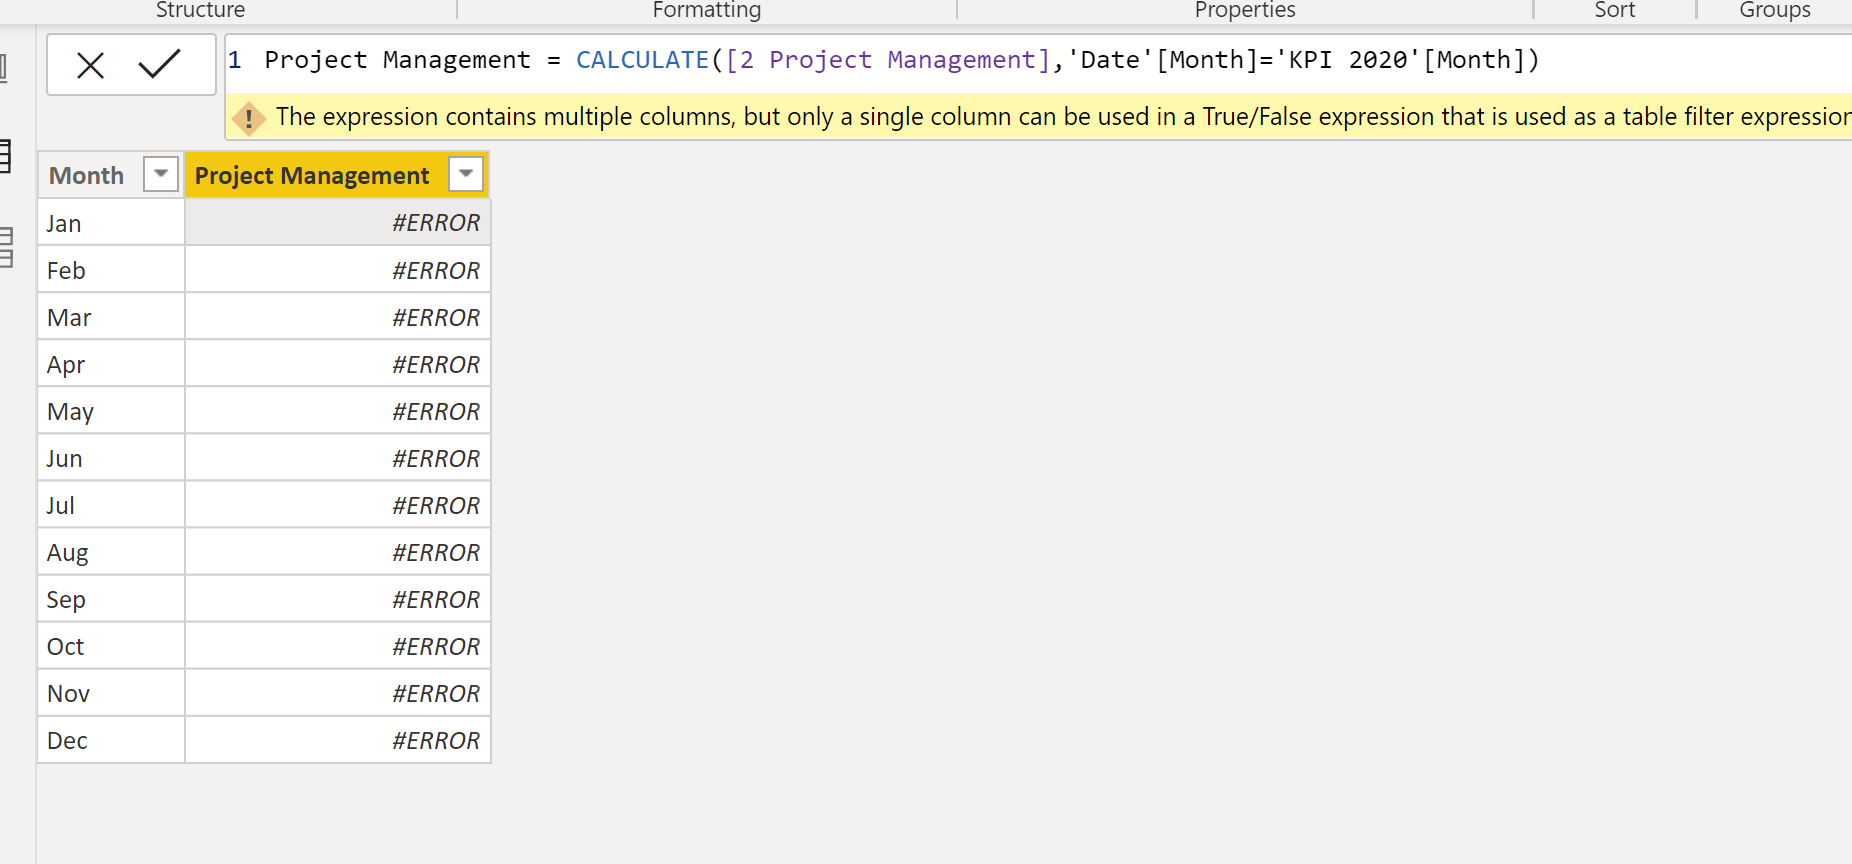Image resolution: width=1852 pixels, height=864 pixels.
Task: Click the #ERROR value in the Jan row
Action: pyautogui.click(x=436, y=223)
